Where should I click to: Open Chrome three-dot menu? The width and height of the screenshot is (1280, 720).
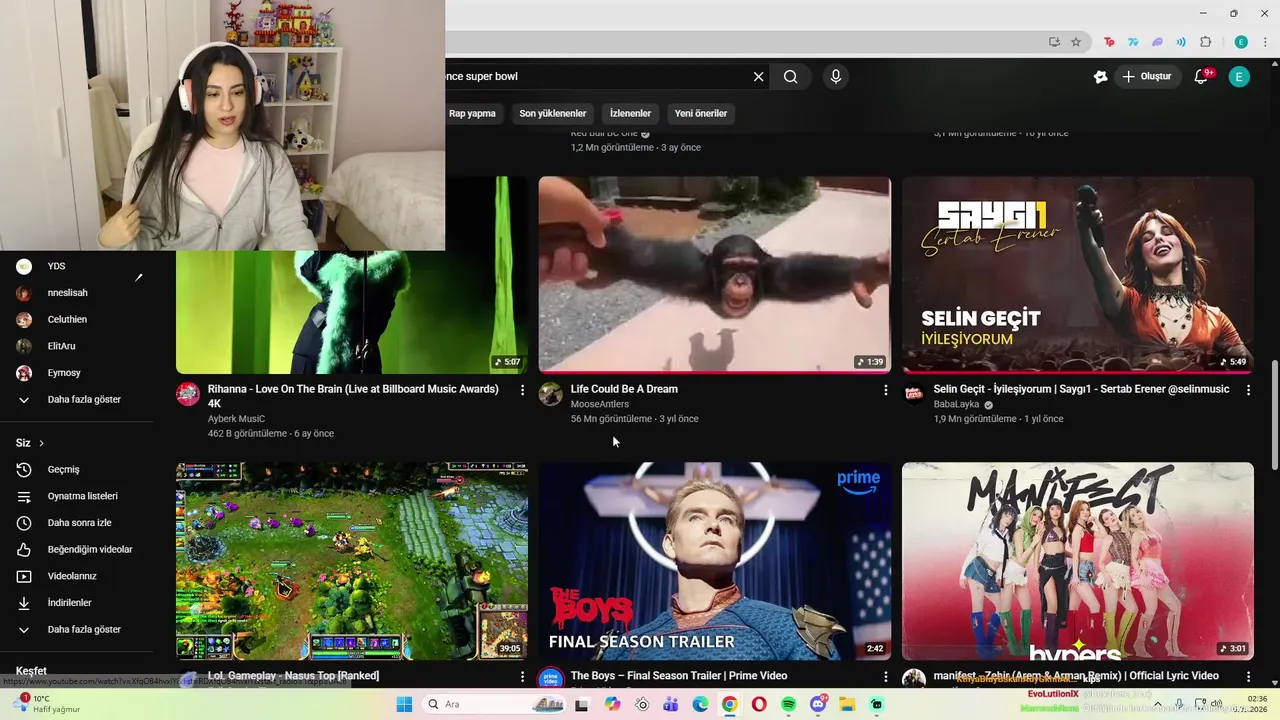[1265, 42]
